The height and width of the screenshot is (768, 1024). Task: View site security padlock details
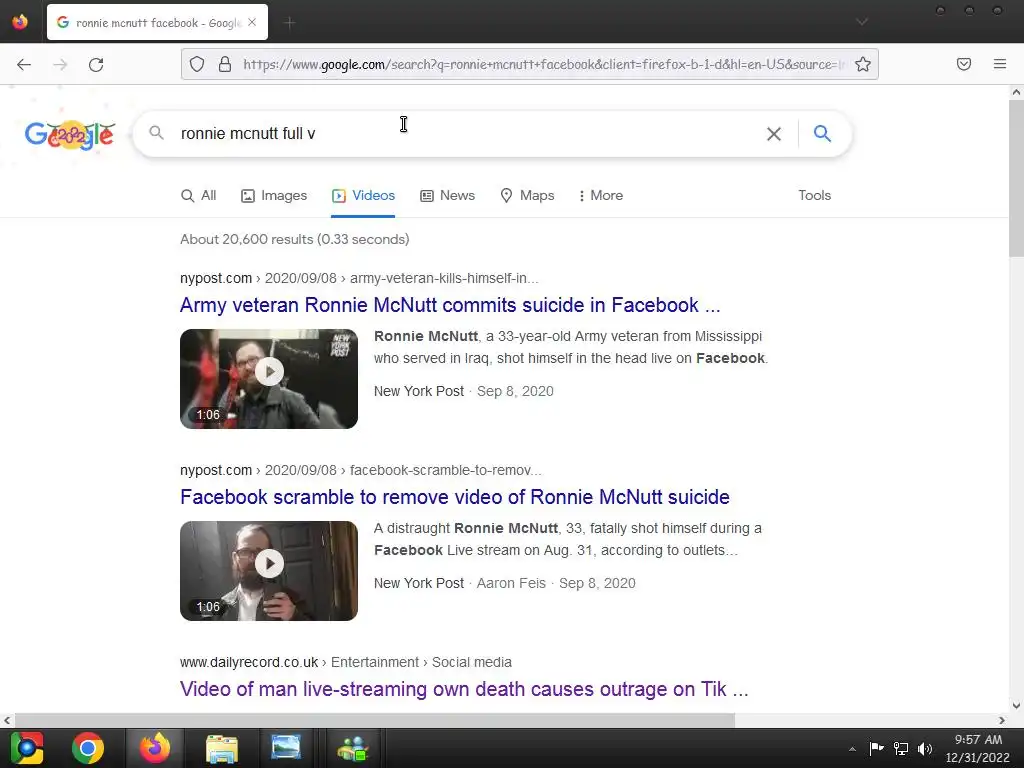coord(225,64)
